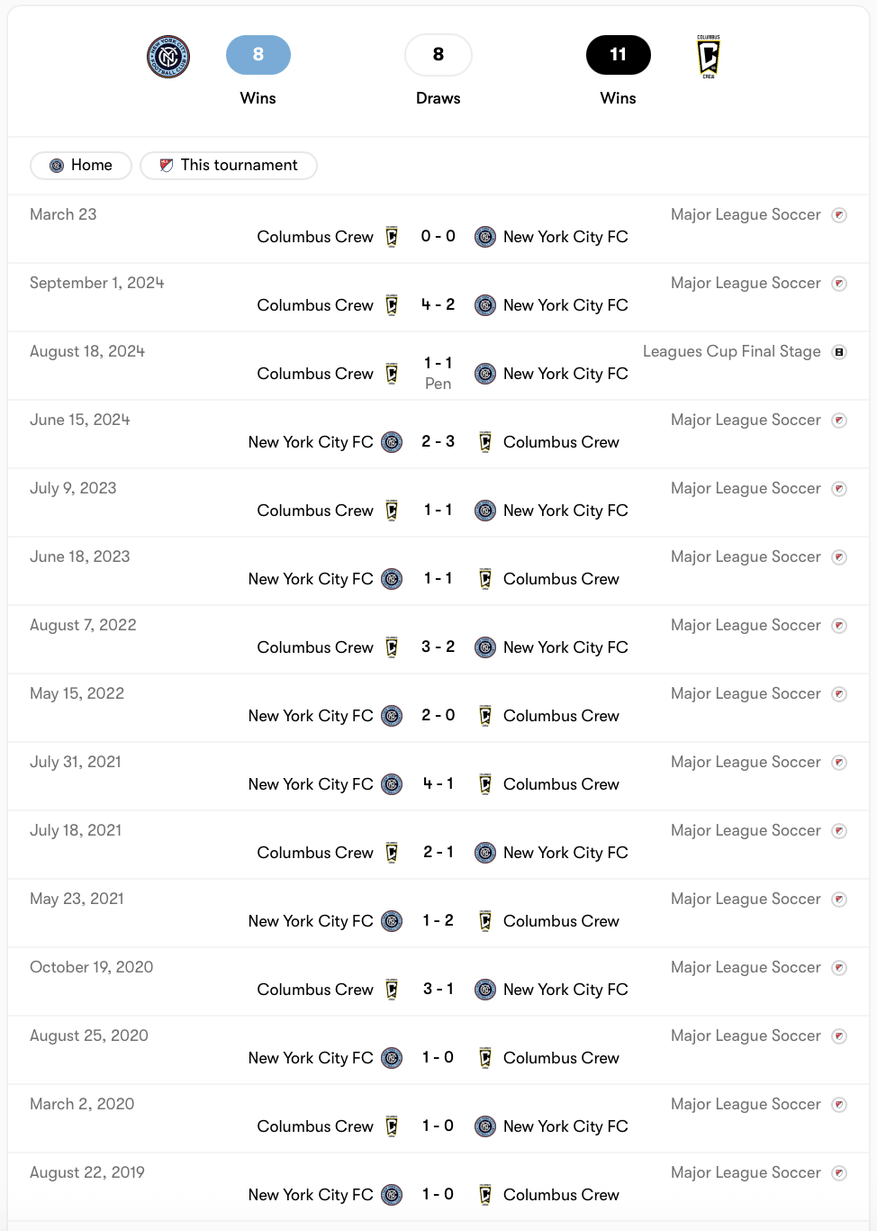Click the MLS icon for August 22, 2019 match
Viewport: 877px width, 1231px height.
coord(839,1173)
